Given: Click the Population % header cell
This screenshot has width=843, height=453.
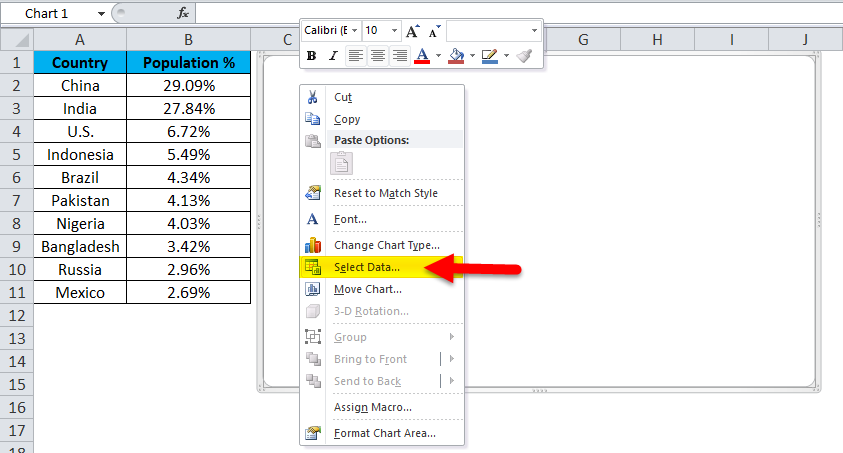Looking at the screenshot, I should click(189, 63).
